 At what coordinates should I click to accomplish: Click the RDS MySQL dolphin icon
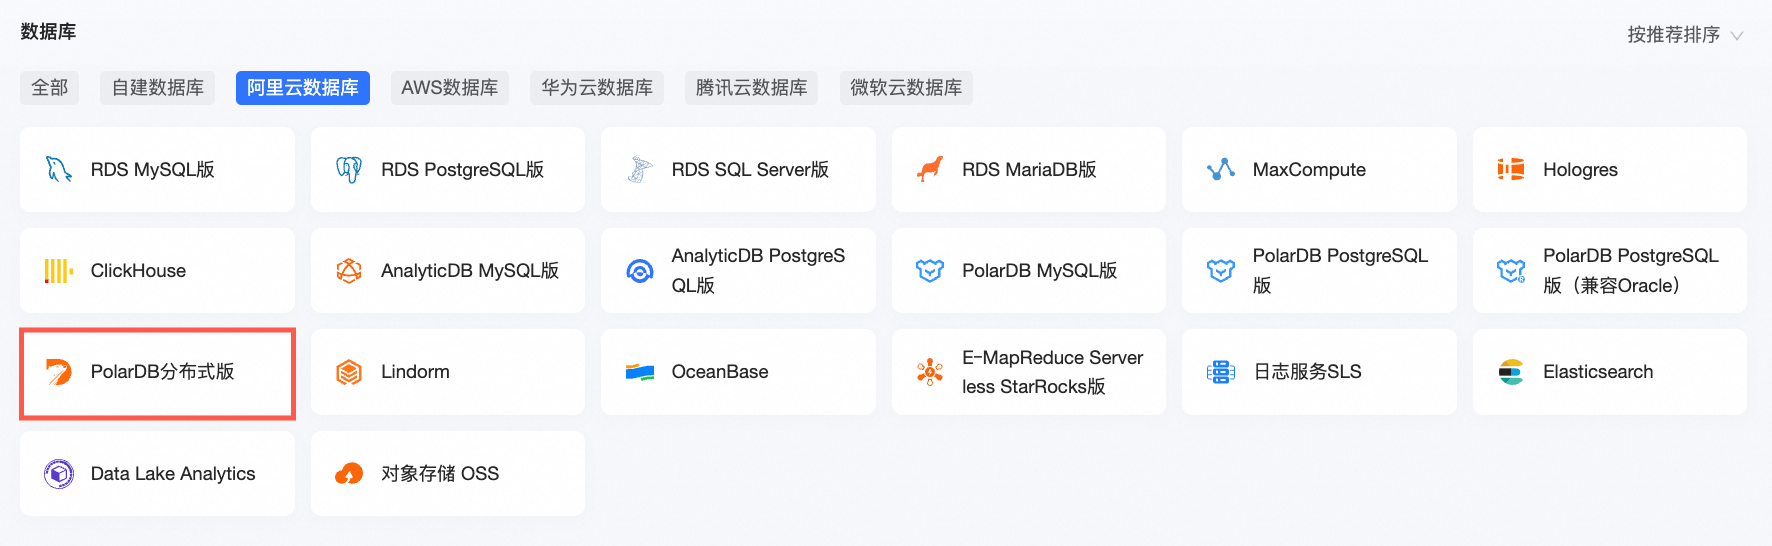point(59,169)
